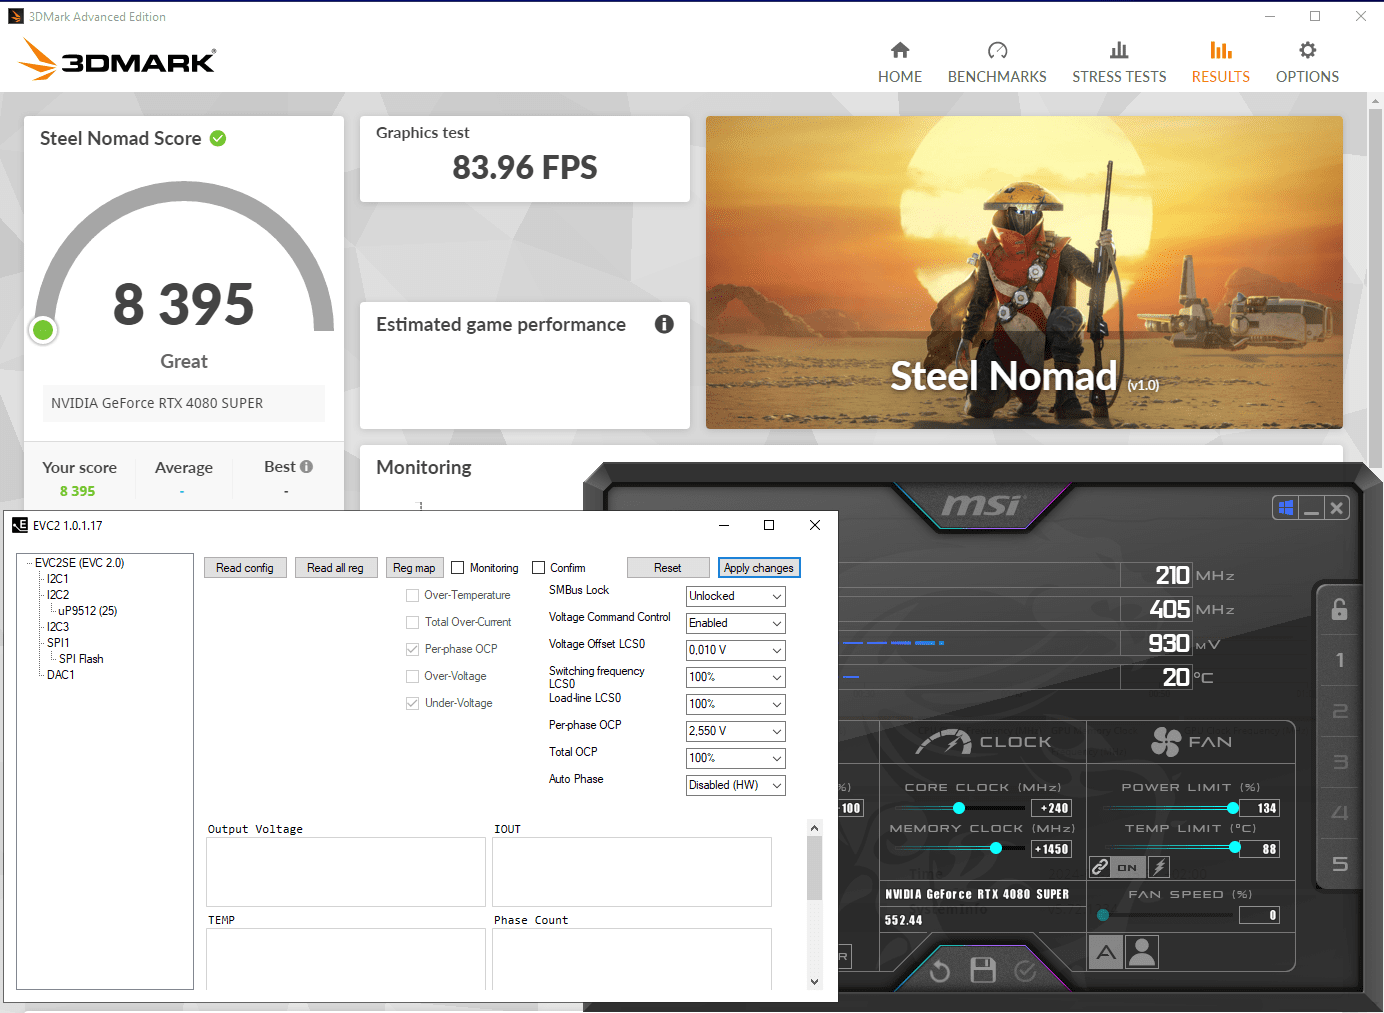Adjust the Power Limit slider handle
The width and height of the screenshot is (1384, 1013).
point(1233,807)
